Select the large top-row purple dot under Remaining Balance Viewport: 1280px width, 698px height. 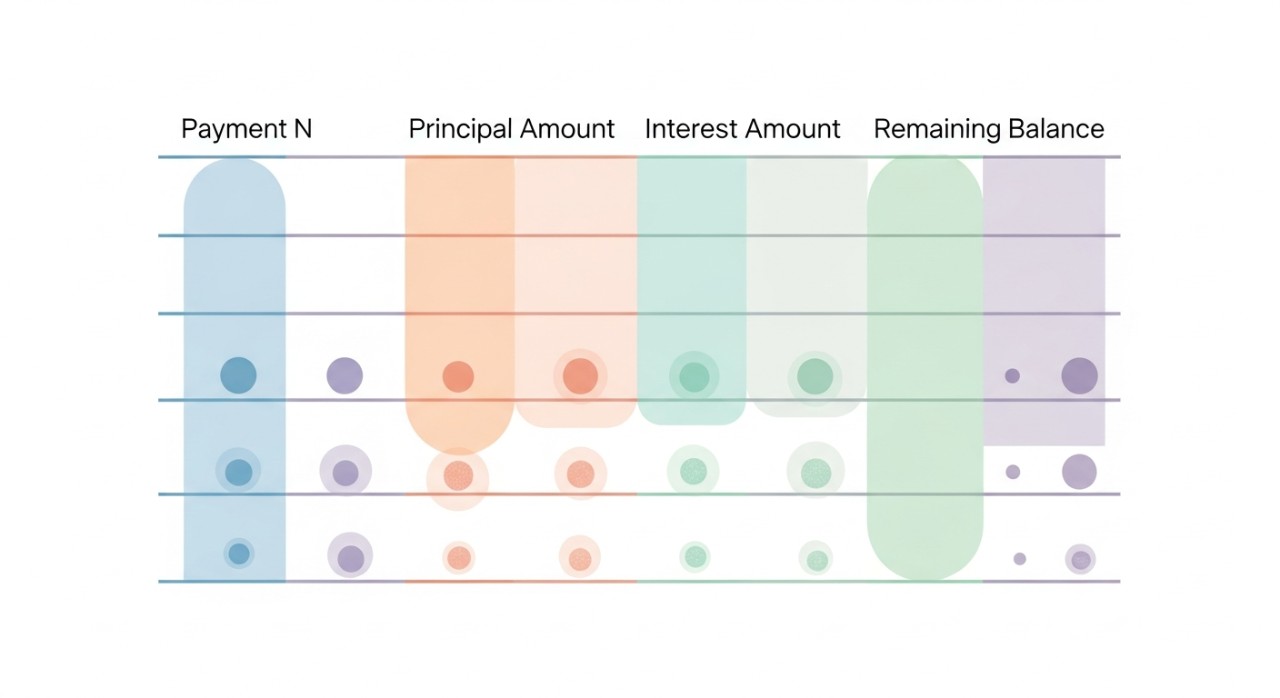pos(1079,376)
